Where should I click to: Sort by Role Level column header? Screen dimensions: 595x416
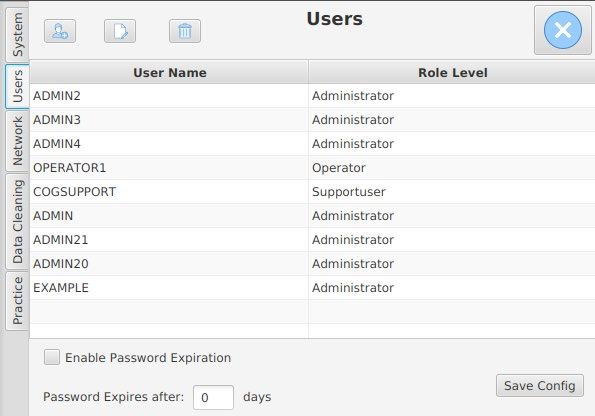click(x=452, y=72)
